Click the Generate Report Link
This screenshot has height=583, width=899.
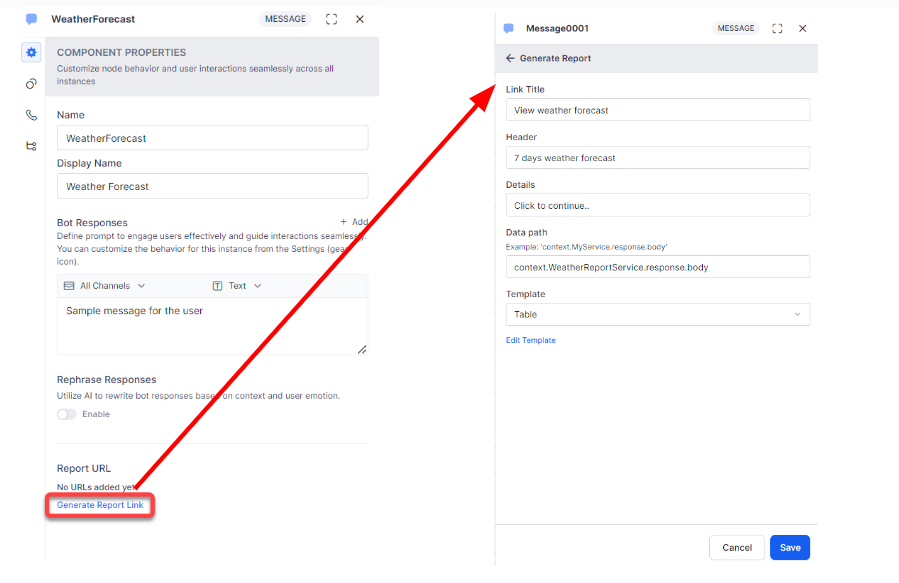coord(100,505)
